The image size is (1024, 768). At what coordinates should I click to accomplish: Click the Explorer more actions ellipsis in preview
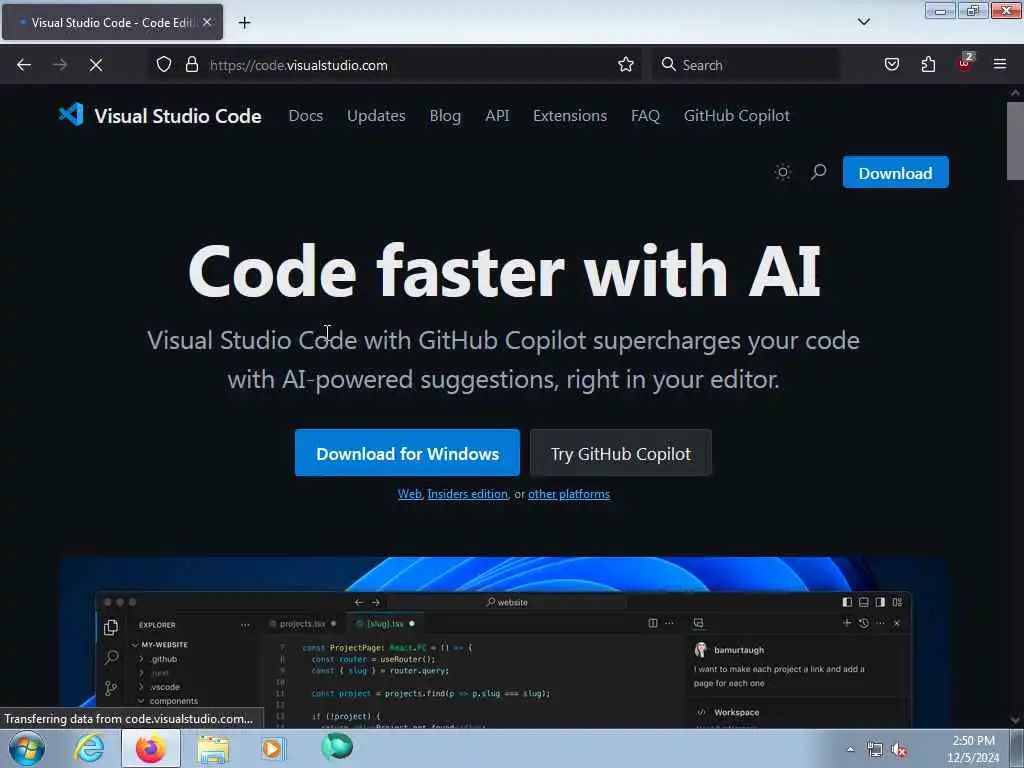click(245, 625)
